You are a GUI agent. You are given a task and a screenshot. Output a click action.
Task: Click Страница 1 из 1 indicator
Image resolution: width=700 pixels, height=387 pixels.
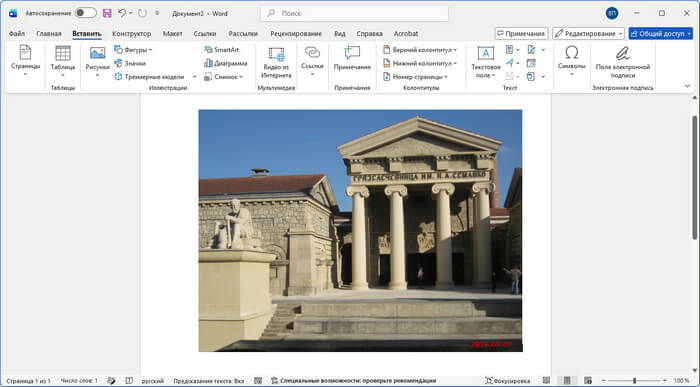tap(28, 381)
